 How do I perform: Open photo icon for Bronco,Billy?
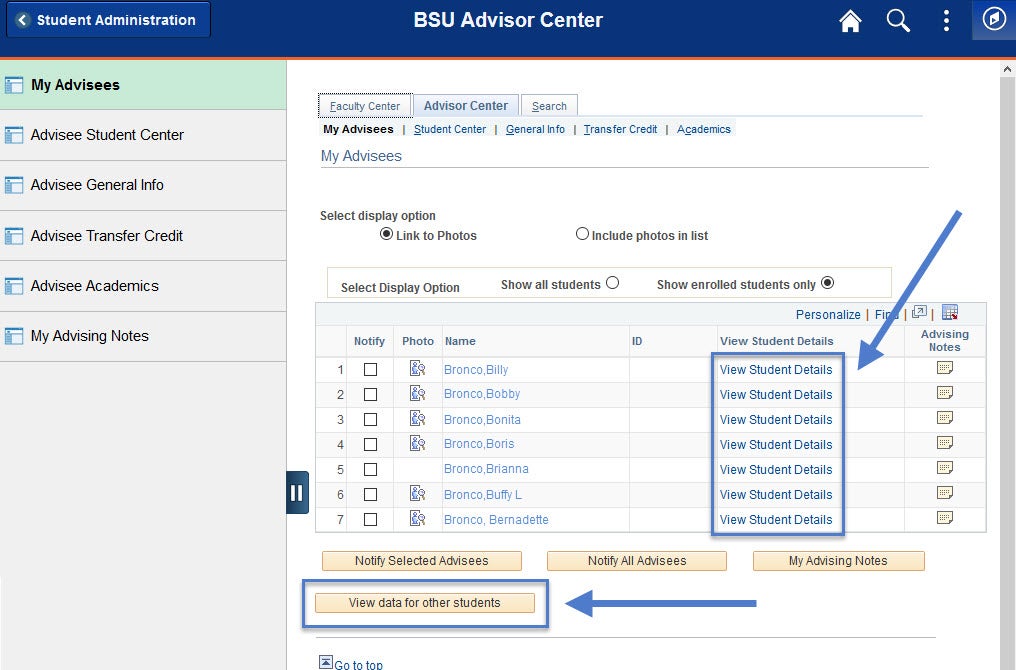417,369
